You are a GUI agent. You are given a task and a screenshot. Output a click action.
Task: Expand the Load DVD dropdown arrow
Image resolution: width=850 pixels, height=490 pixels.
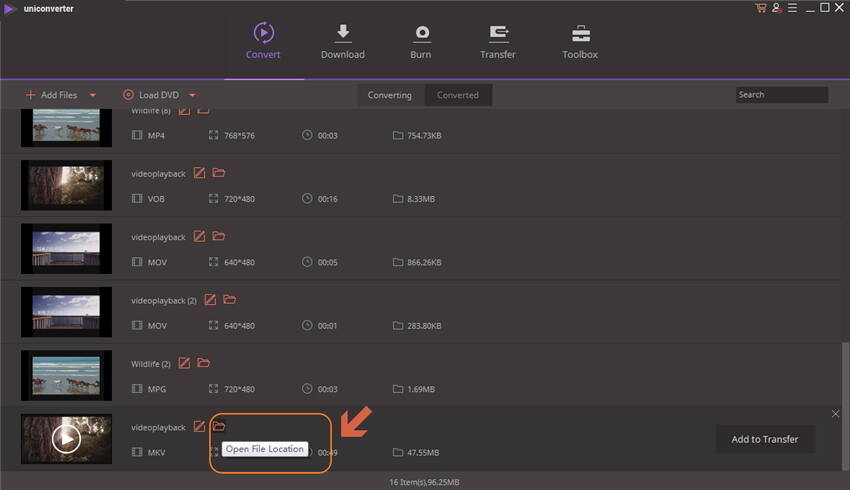point(192,95)
